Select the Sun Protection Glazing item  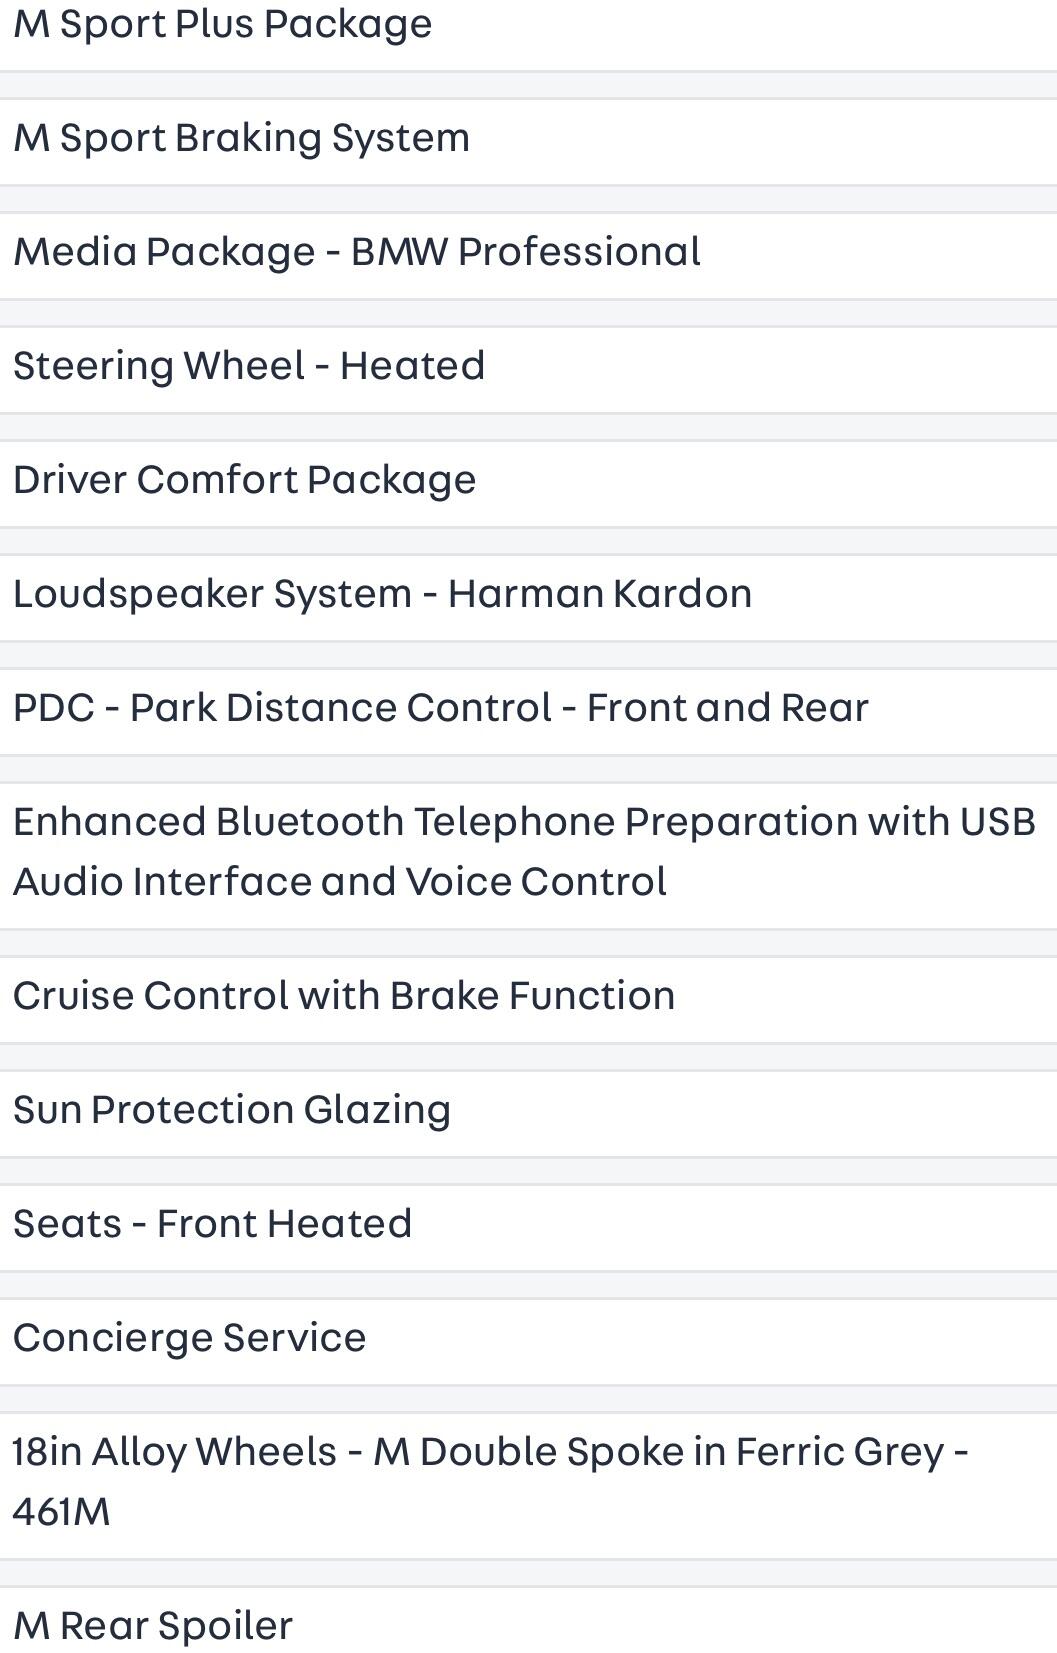point(232,1110)
